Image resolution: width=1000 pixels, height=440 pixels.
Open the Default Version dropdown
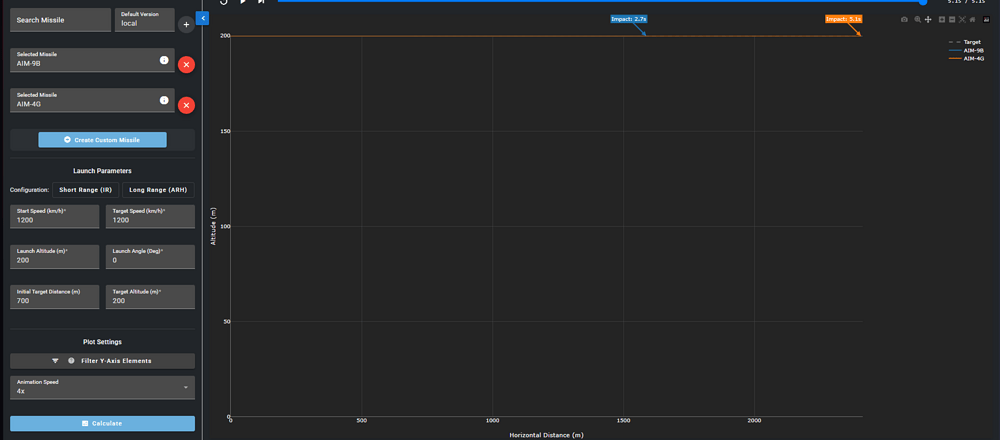click(145, 20)
